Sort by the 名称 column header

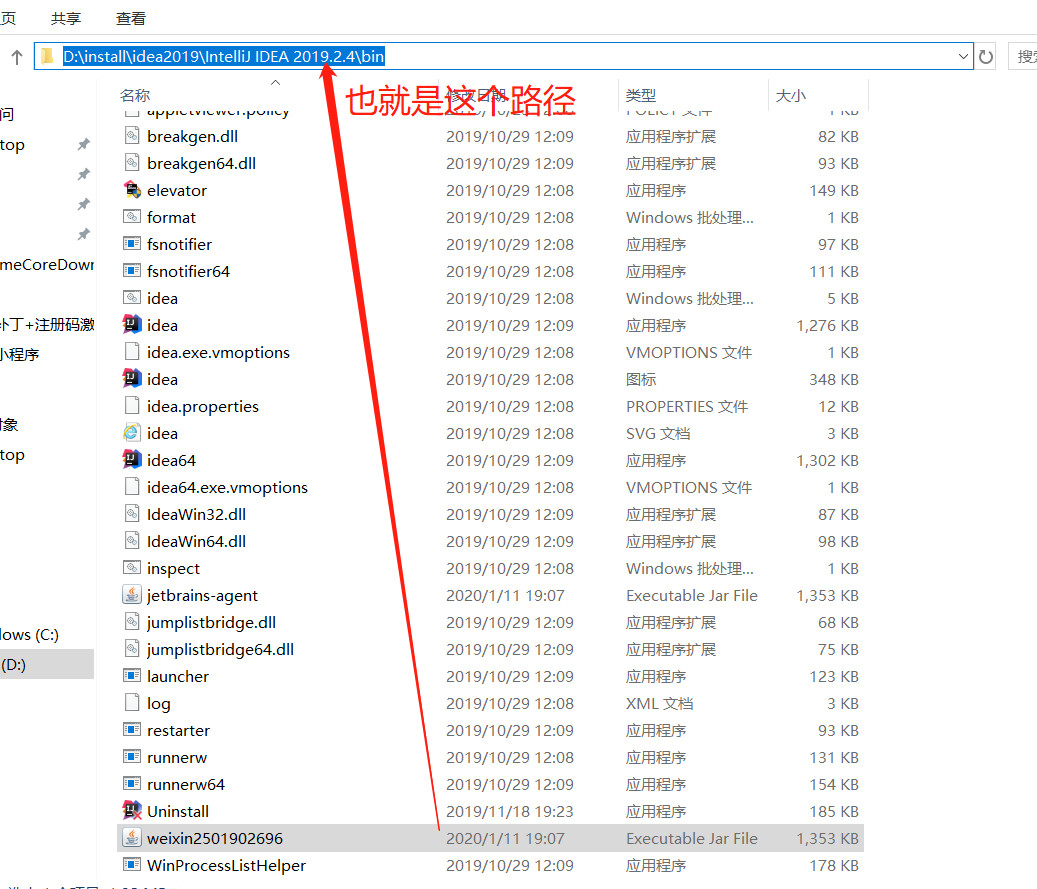point(135,96)
